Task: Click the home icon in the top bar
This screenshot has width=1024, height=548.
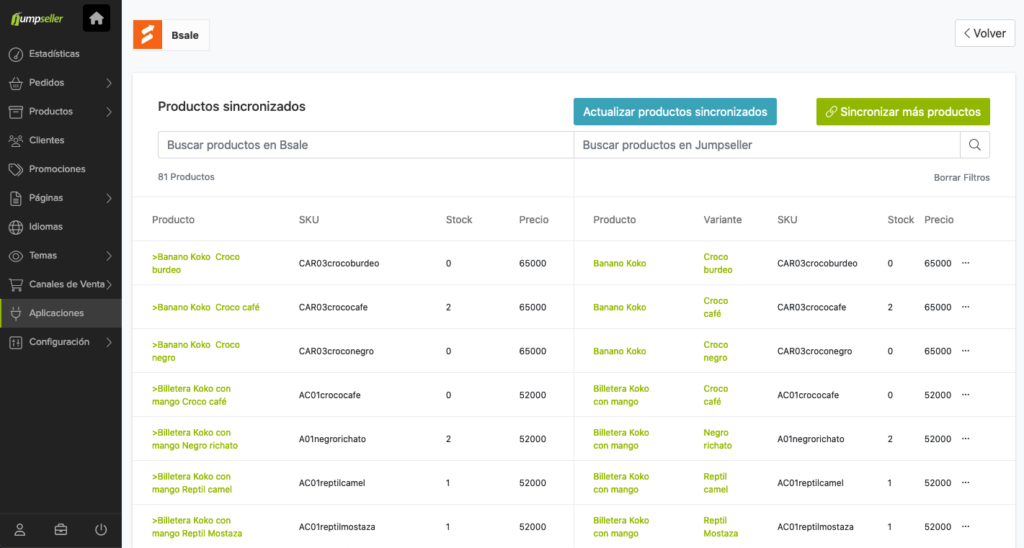Action: [96, 18]
